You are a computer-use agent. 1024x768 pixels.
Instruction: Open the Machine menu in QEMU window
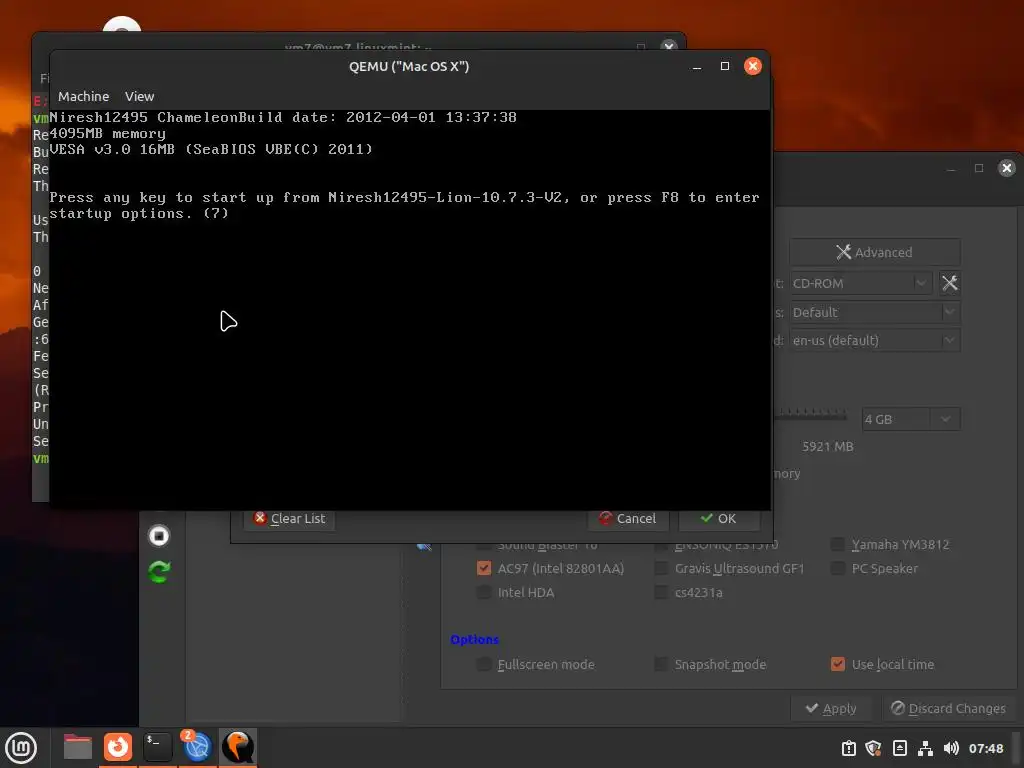click(83, 97)
